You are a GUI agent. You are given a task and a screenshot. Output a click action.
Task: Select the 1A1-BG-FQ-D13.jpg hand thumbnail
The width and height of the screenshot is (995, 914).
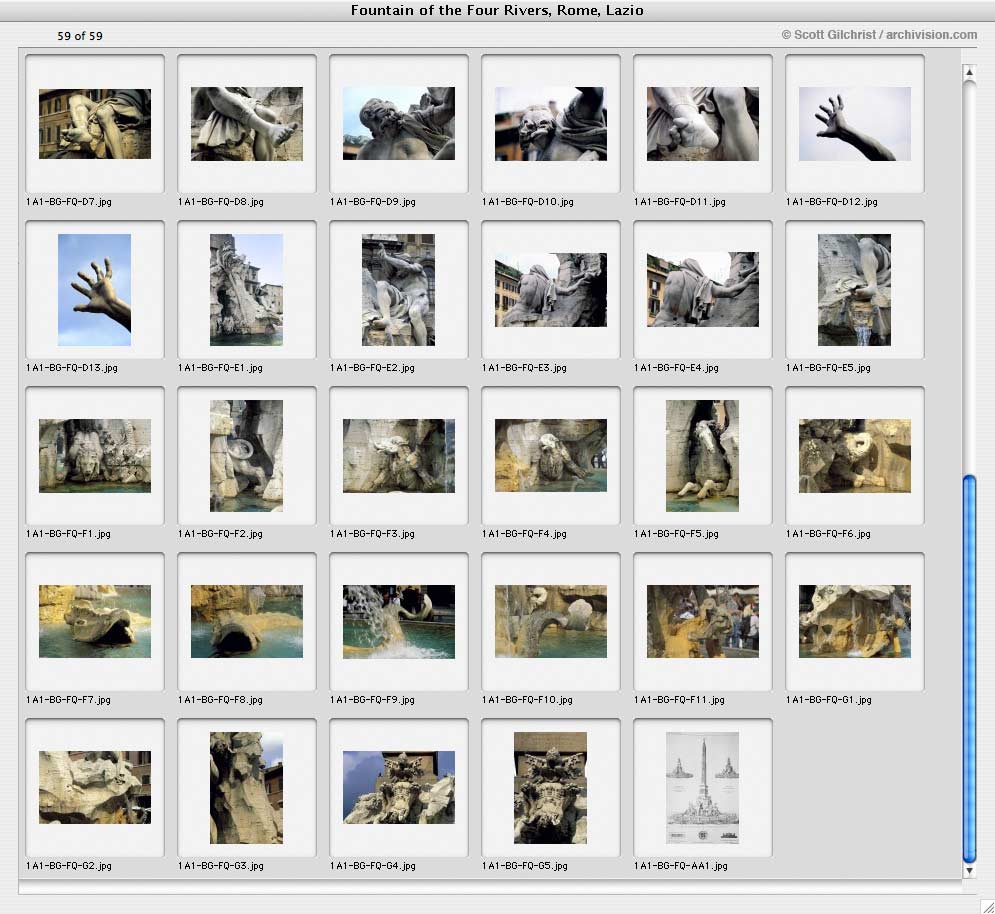click(95, 290)
